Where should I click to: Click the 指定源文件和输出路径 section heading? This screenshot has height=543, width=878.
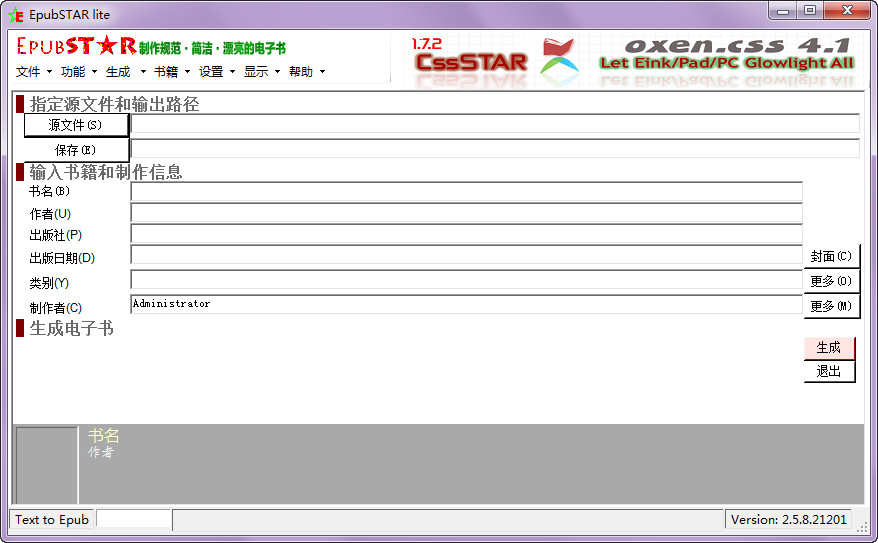coord(114,104)
